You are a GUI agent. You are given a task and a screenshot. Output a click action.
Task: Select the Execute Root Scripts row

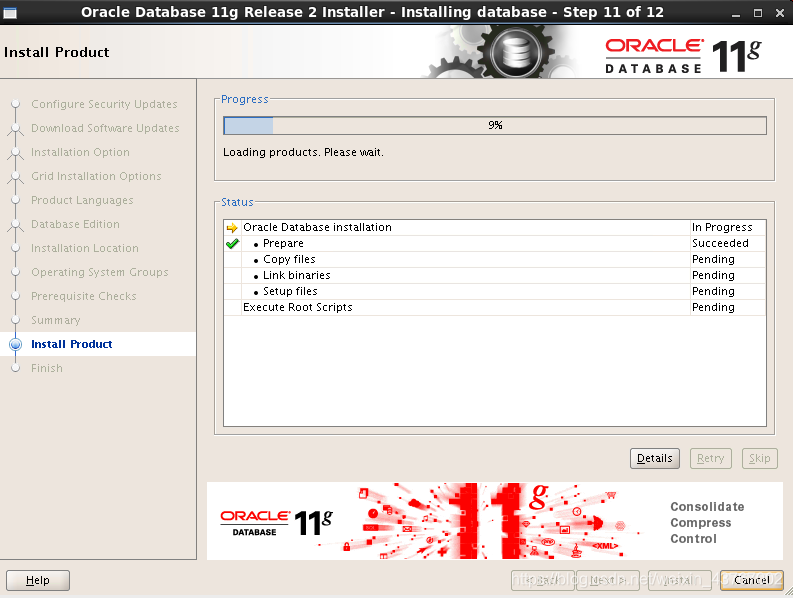click(495, 308)
